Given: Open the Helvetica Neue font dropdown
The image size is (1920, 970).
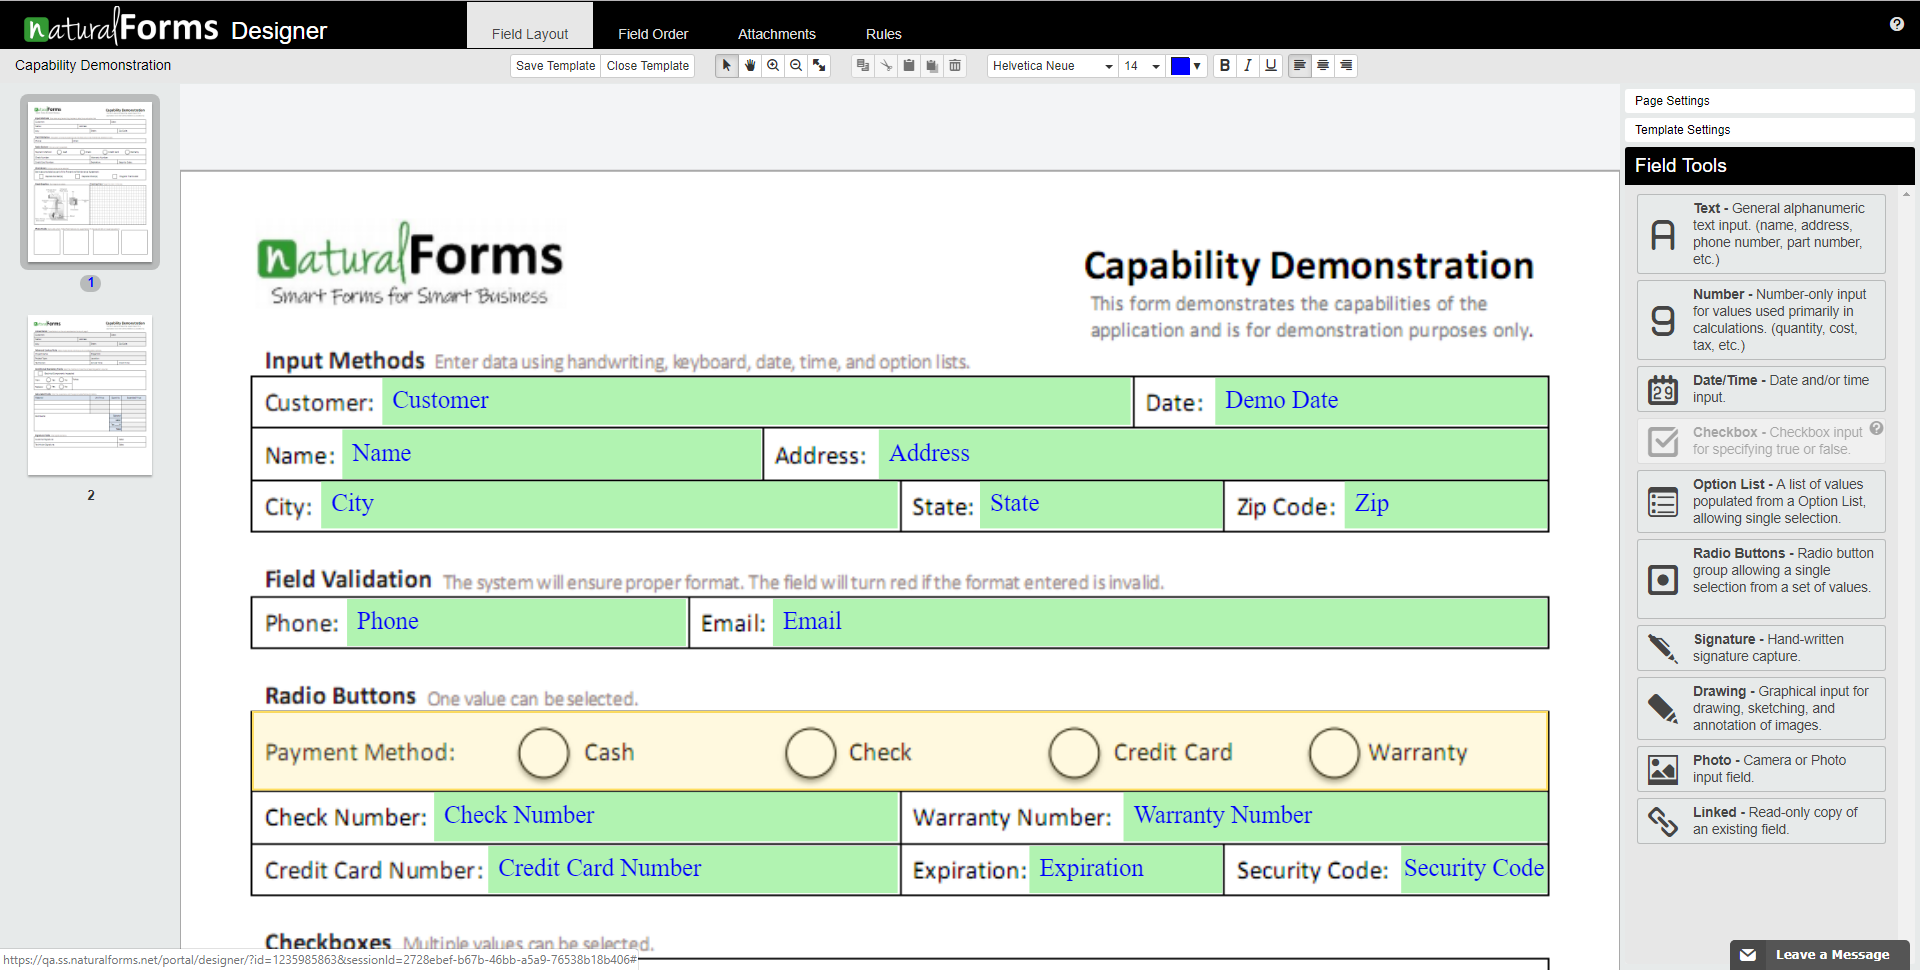Looking at the screenshot, I should coord(1052,66).
